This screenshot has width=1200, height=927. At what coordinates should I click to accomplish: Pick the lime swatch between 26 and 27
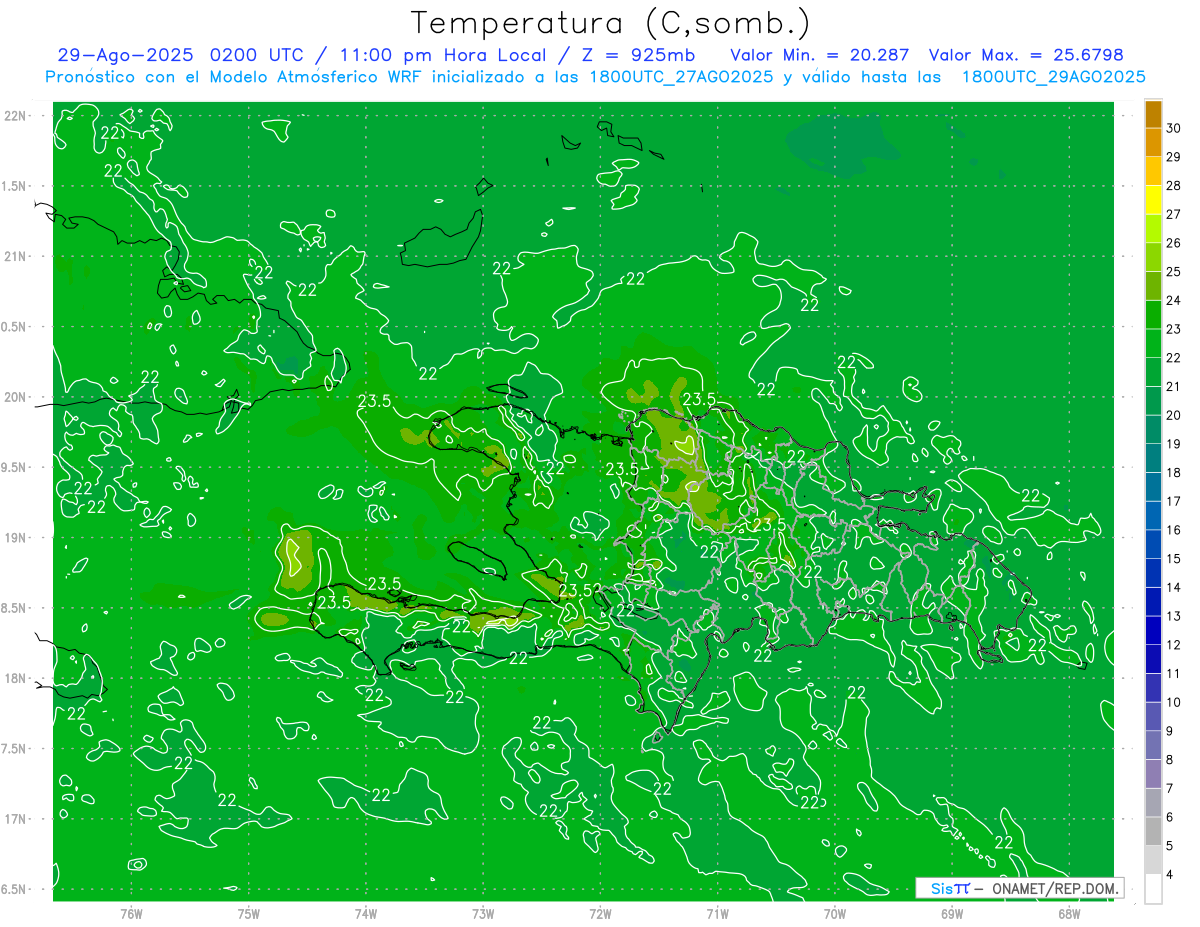coord(1154,229)
